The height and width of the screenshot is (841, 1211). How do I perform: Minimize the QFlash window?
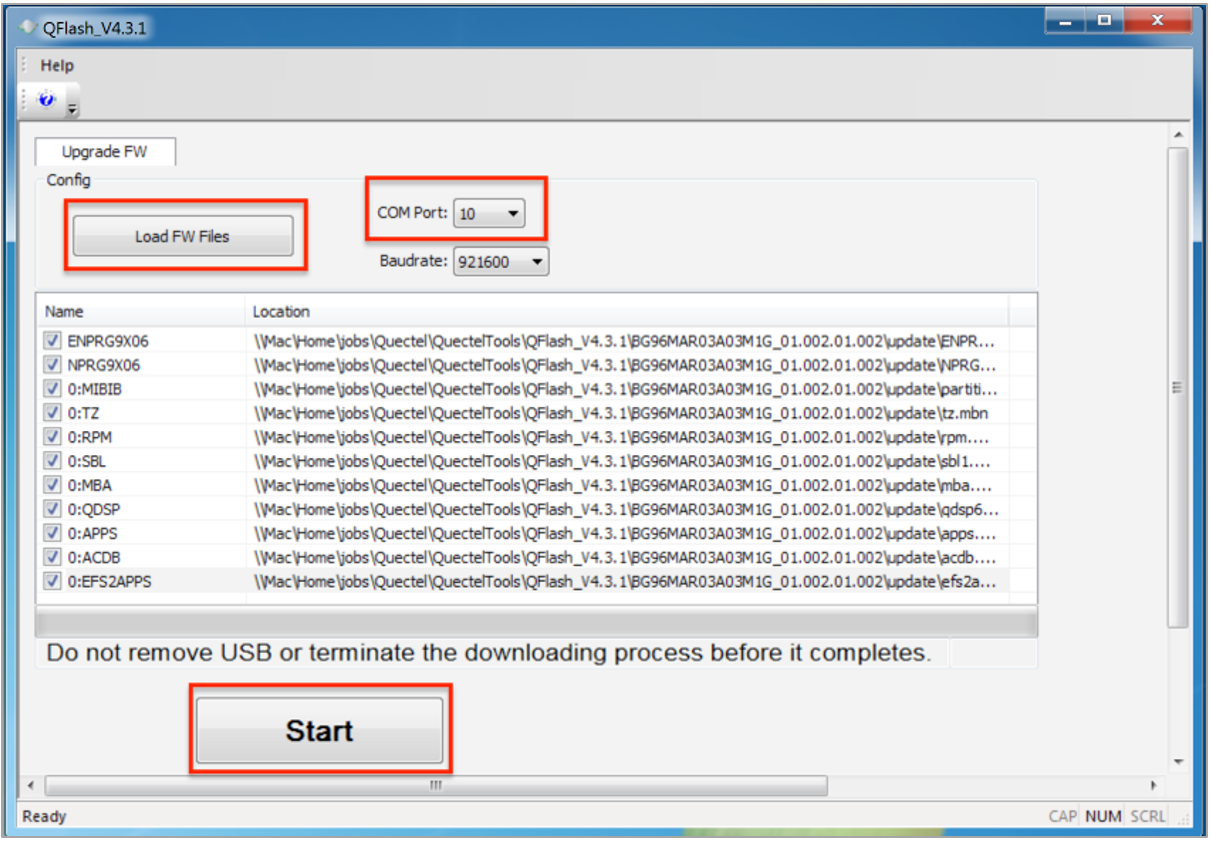coord(1067,20)
